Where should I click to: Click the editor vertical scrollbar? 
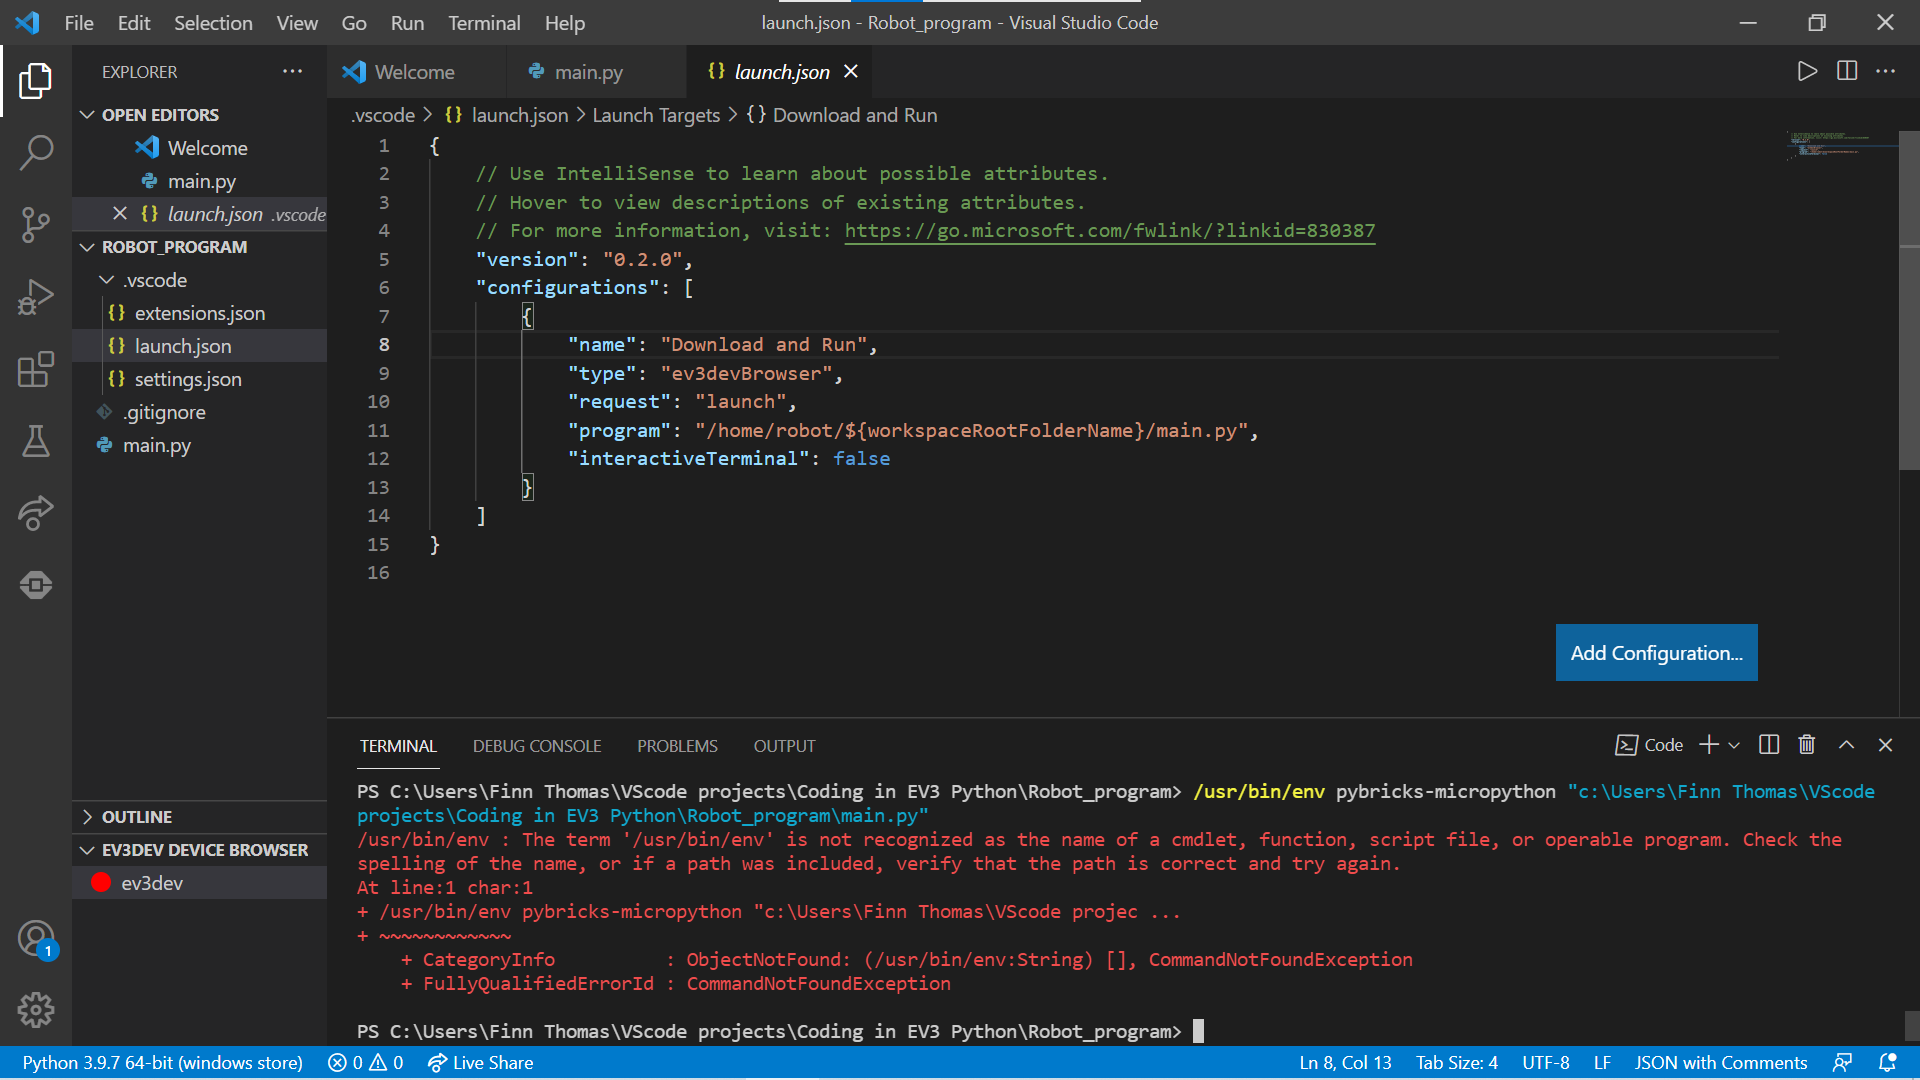[1909, 300]
